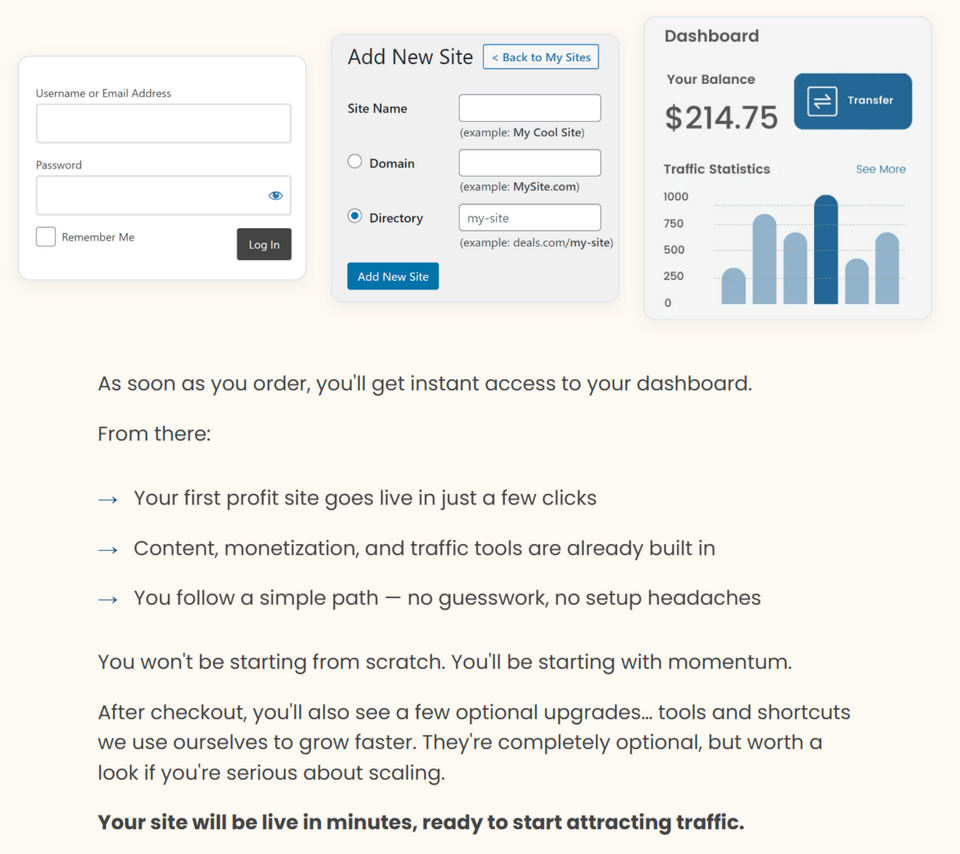Screen dimensions: 960x854
Task: Click the Add New Site button
Action: (393, 277)
